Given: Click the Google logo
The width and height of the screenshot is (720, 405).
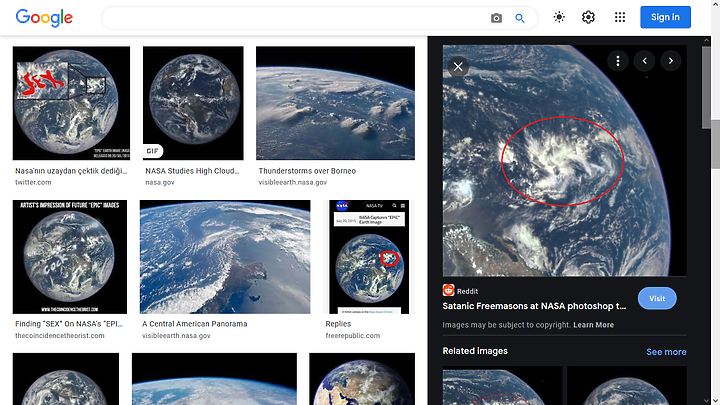Looking at the screenshot, I should [44, 17].
